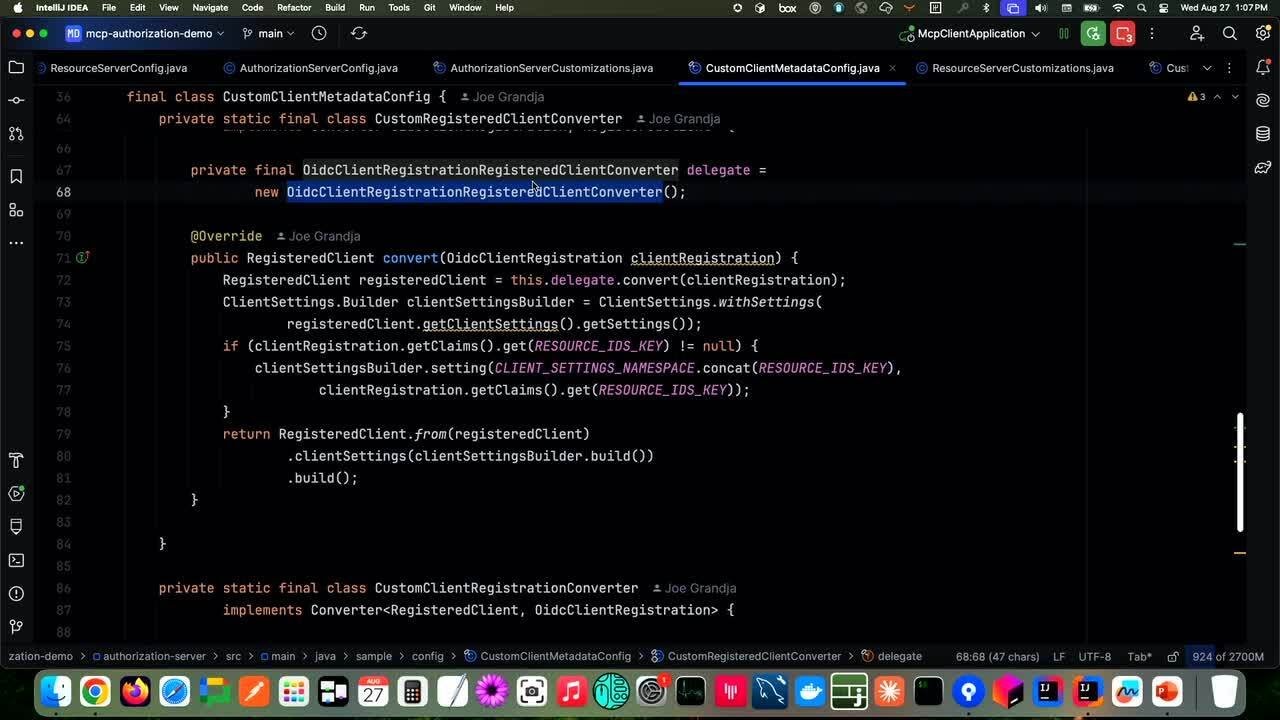Open the Commit tool window

click(x=16, y=101)
